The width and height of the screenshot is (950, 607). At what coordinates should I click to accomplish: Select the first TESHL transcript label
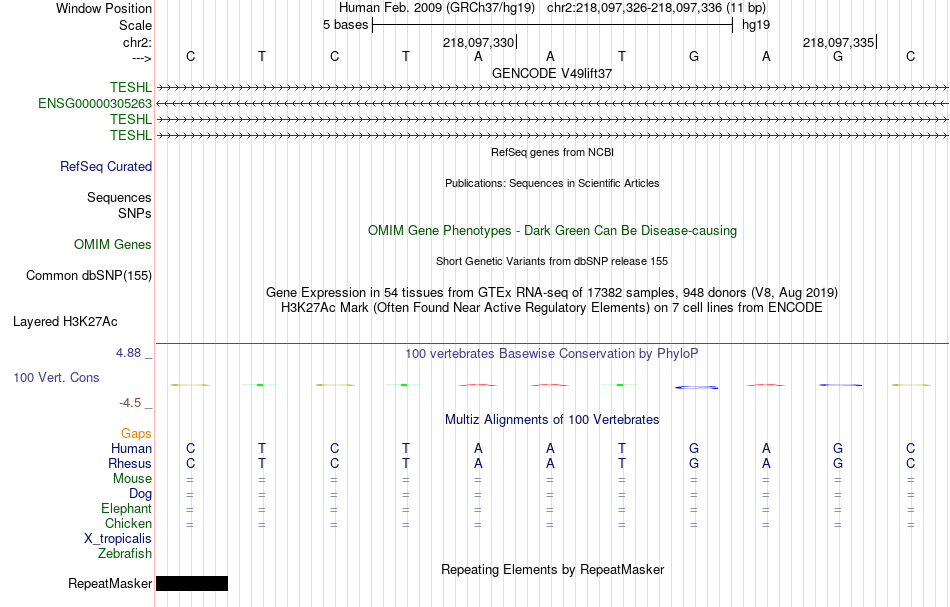[131, 87]
